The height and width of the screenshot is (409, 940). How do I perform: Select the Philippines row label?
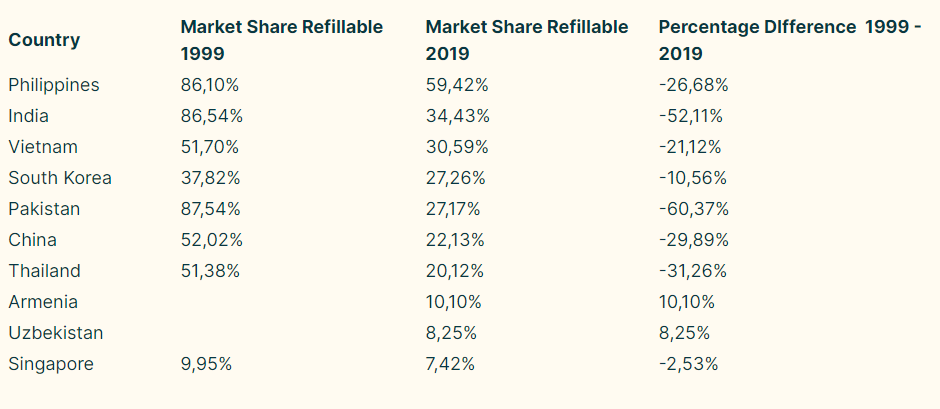(x=54, y=85)
